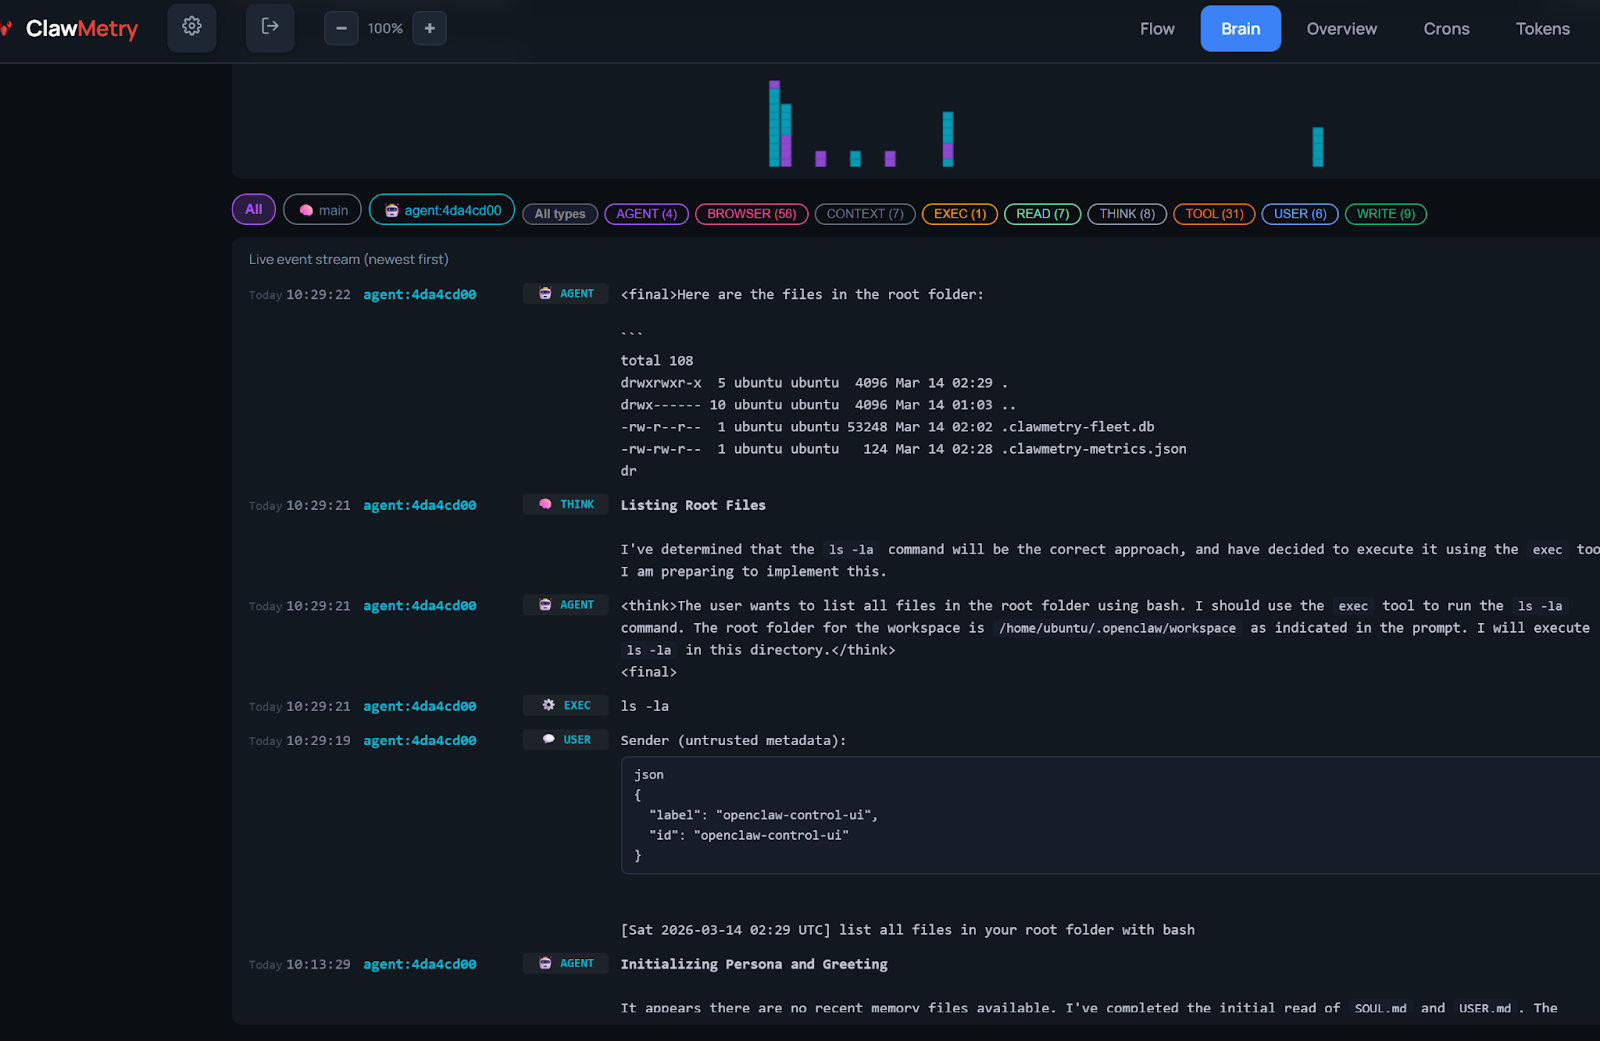This screenshot has height=1041, width=1600.
Task: Click the 'Live event stream (newest first)' label
Action: point(349,260)
